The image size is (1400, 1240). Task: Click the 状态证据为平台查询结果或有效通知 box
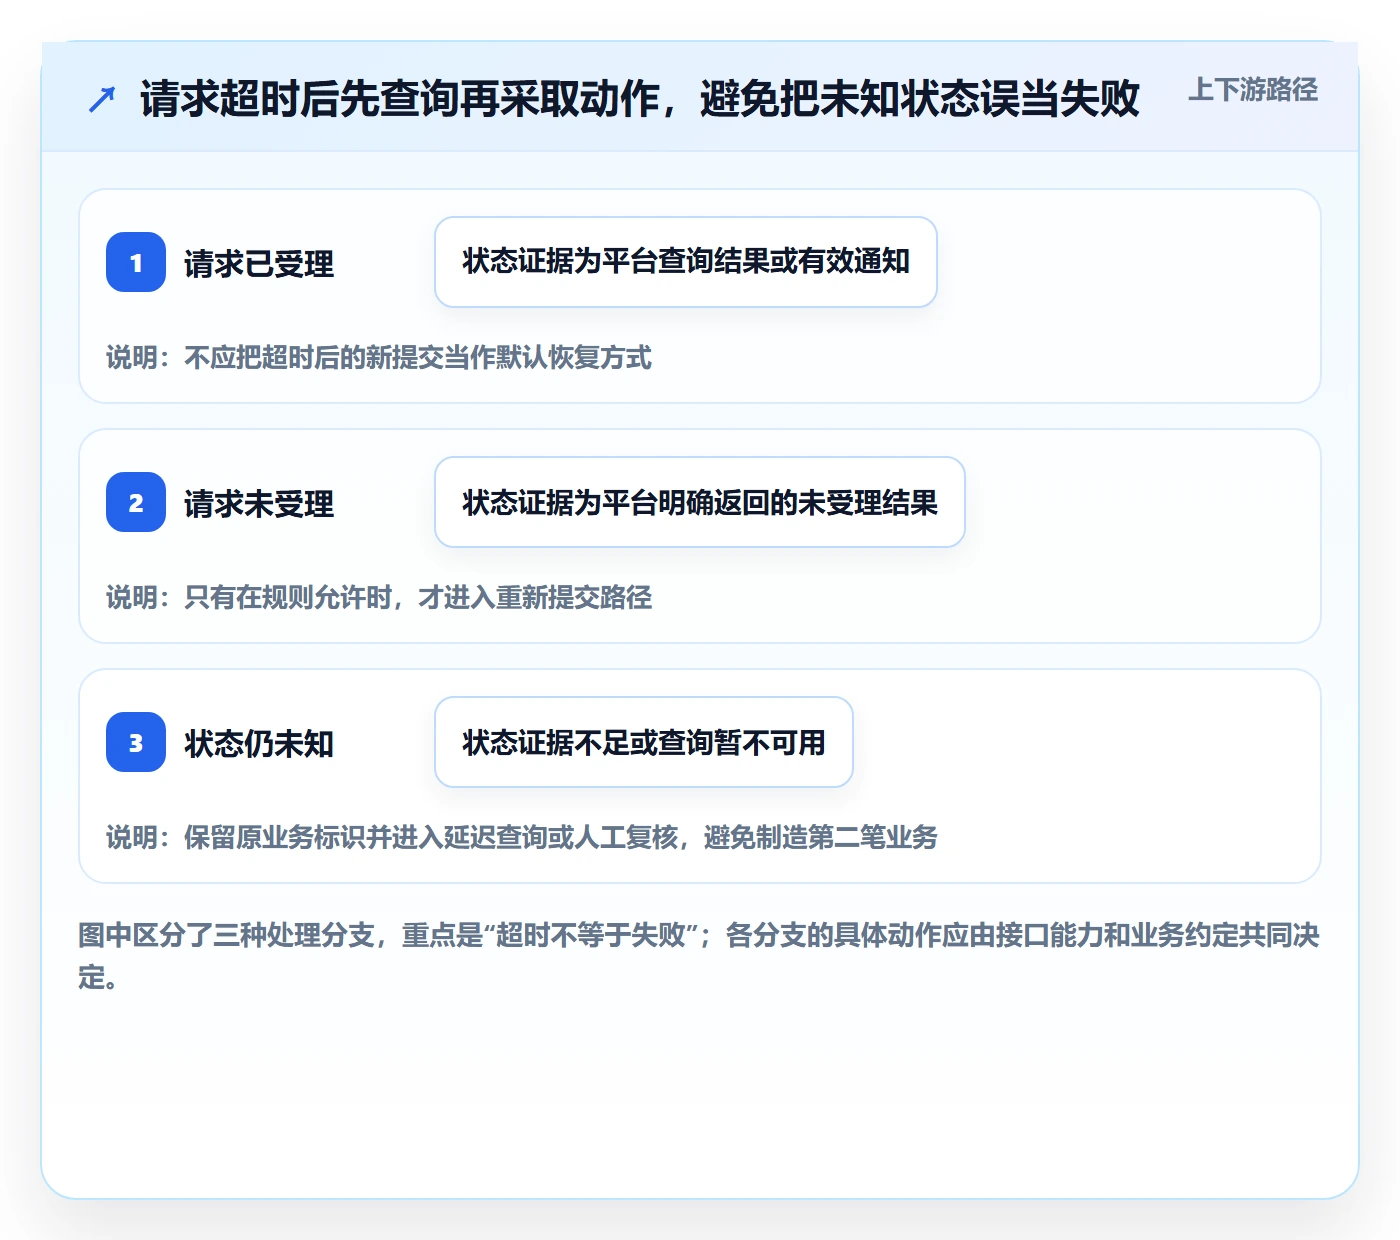click(686, 262)
